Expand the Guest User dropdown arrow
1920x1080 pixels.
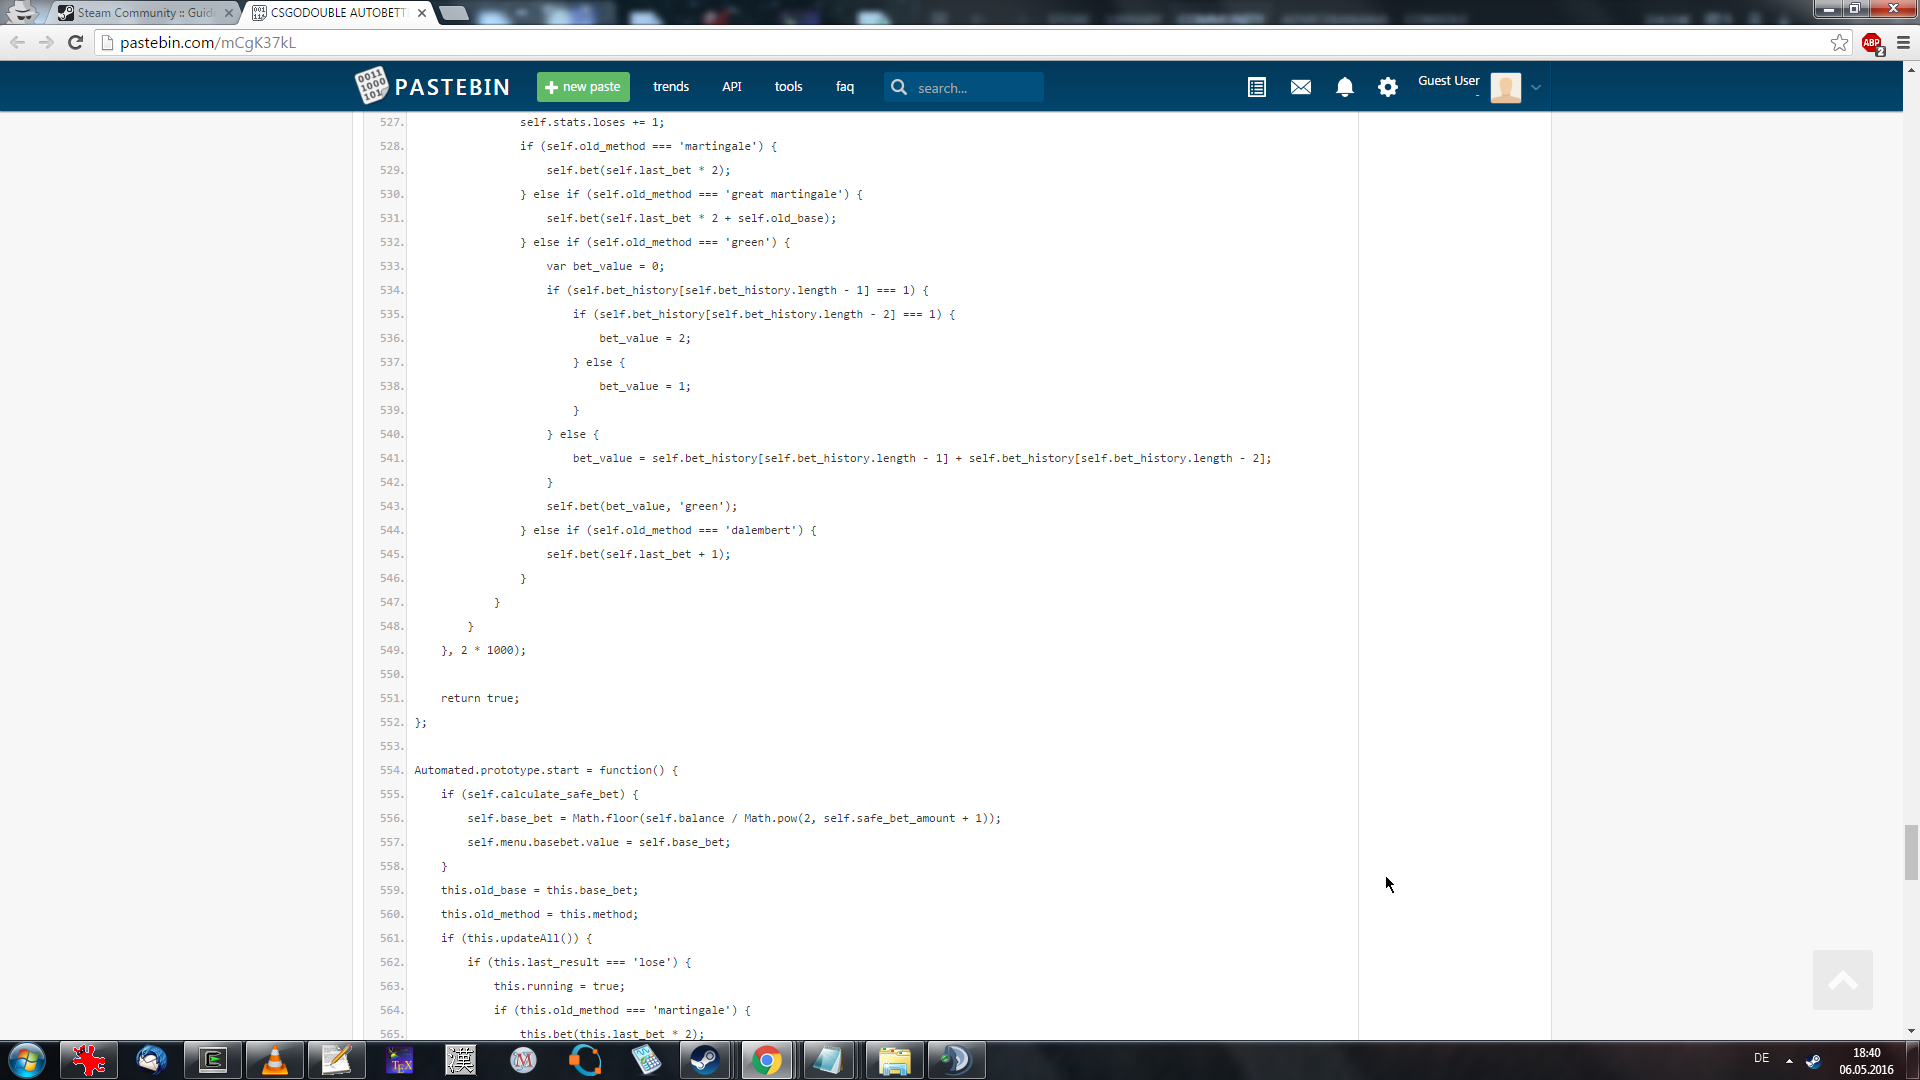tap(1536, 88)
